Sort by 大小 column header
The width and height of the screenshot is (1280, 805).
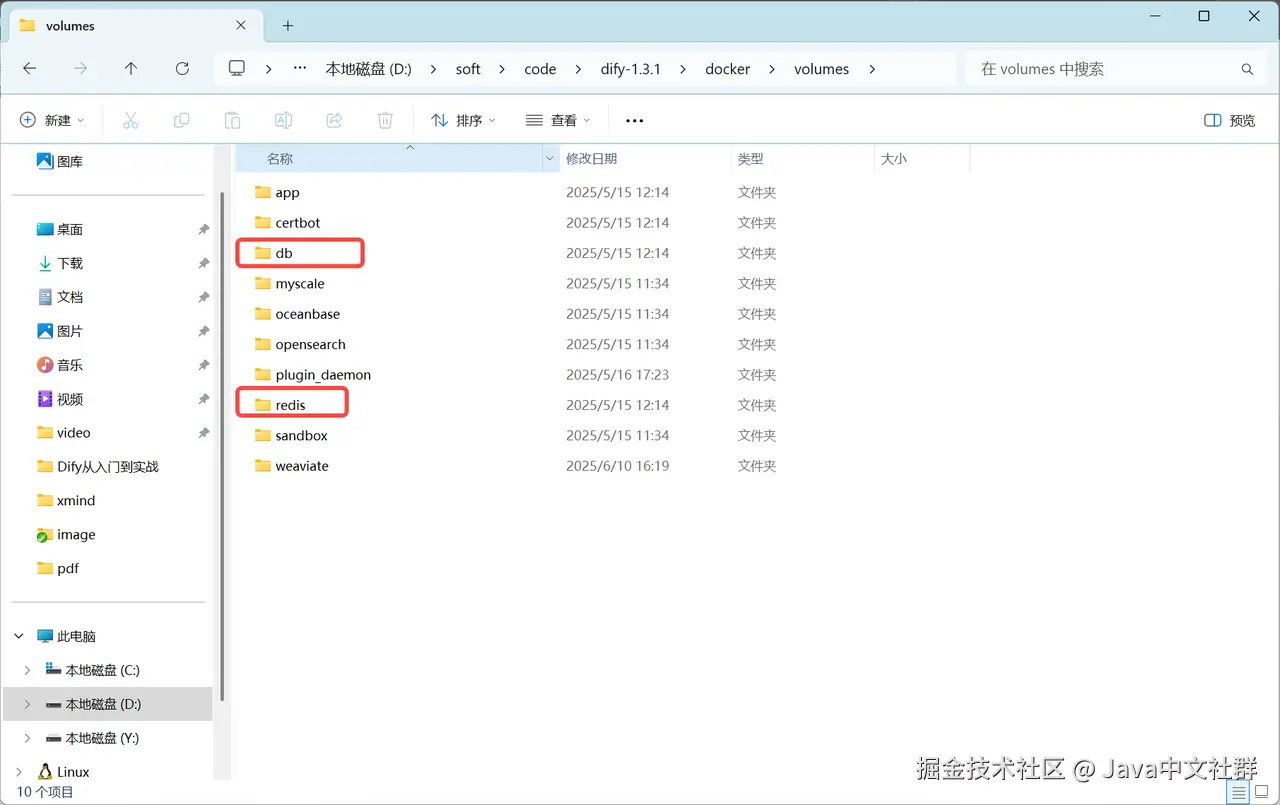(x=894, y=159)
